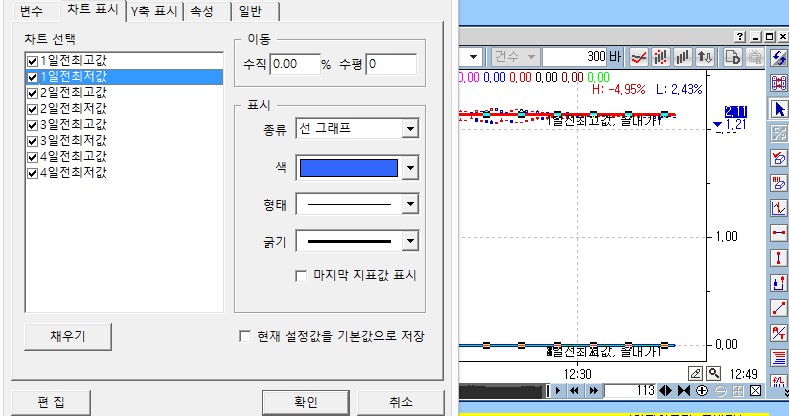Open the 굵기 line thickness dropdown
This screenshot has height=416, width=789.
[409, 241]
